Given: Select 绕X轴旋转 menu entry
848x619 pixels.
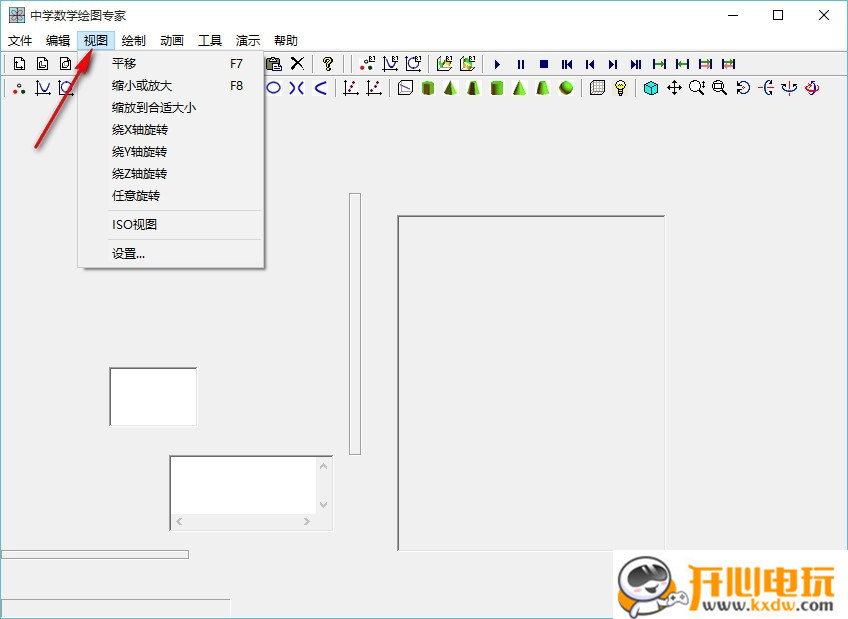Looking at the screenshot, I should tap(140, 130).
